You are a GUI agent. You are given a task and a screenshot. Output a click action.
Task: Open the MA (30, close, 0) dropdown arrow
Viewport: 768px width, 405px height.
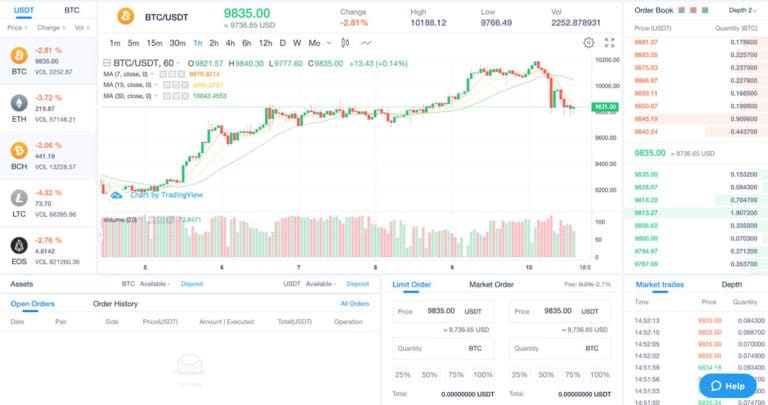[156, 96]
